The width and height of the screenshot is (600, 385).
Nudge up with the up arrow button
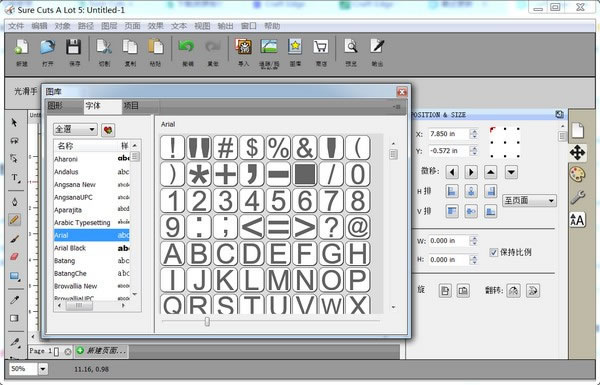pyautogui.click(x=491, y=172)
